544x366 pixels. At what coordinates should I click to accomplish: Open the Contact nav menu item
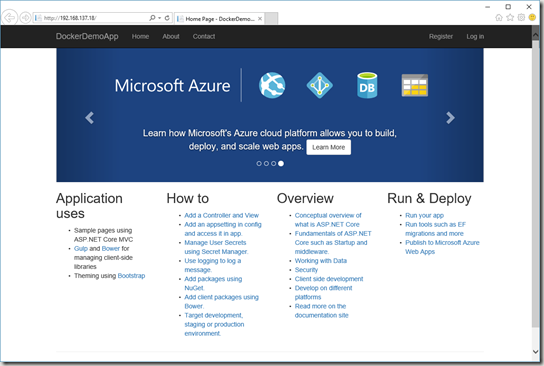point(204,36)
